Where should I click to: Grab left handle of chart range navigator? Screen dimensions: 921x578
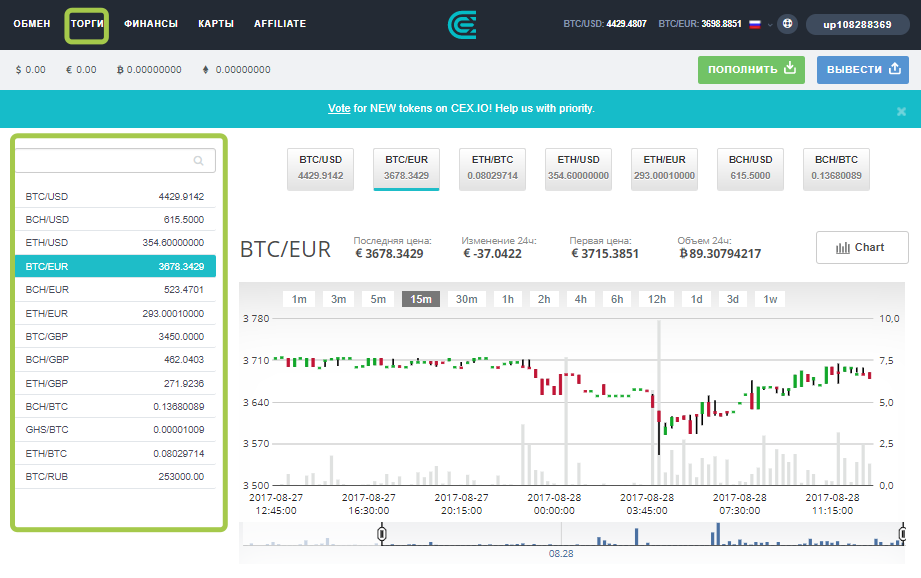(x=382, y=534)
